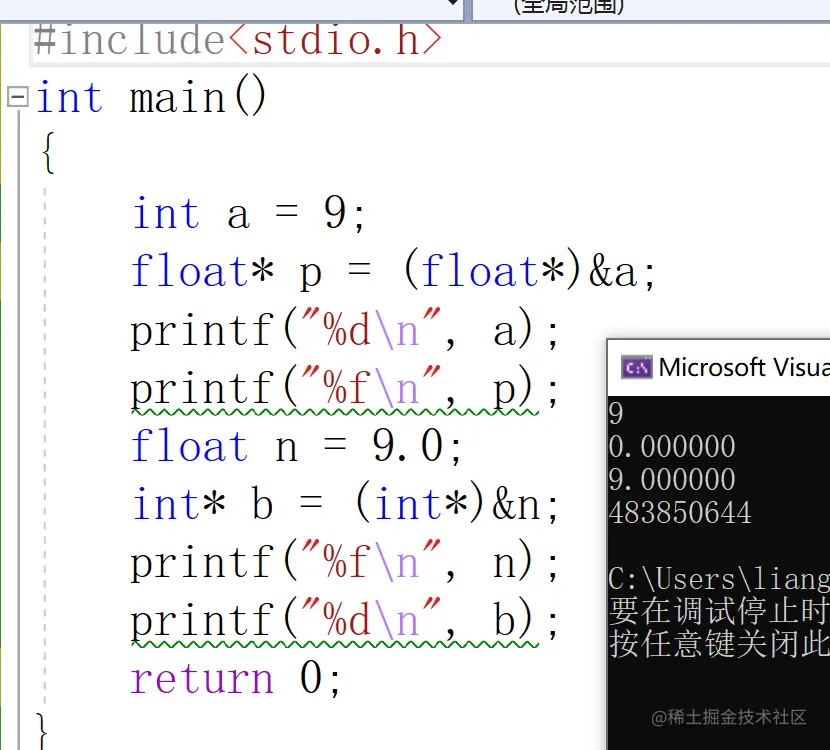Click the 'int main()' declaration
The height and width of the screenshot is (750, 830).
tap(151, 97)
